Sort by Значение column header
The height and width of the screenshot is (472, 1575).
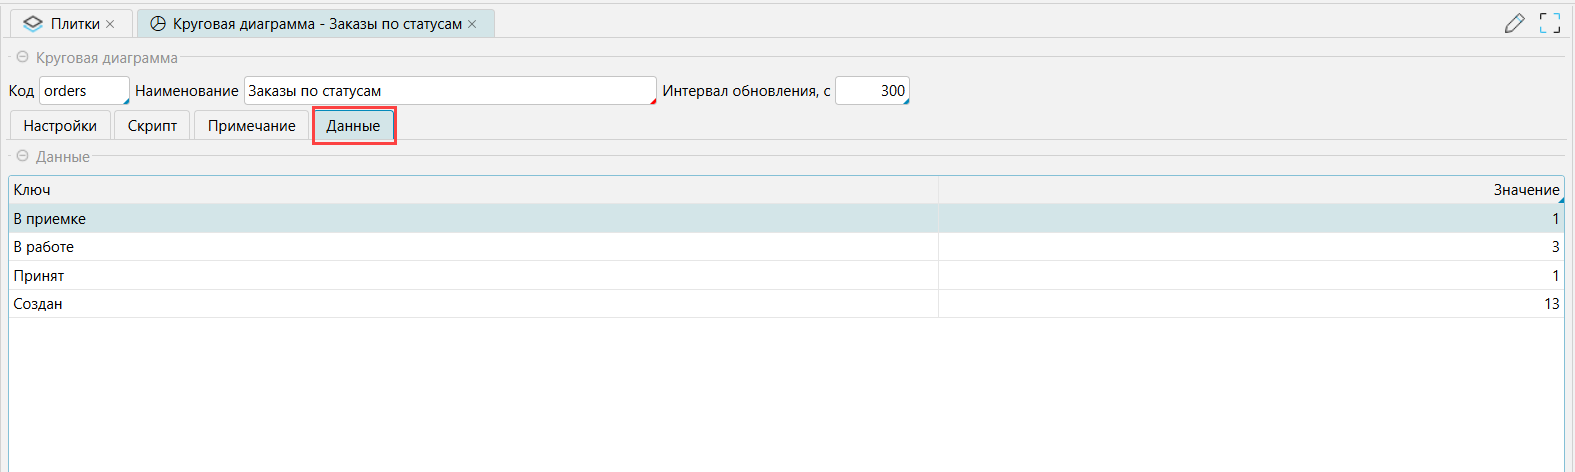(x=1250, y=190)
